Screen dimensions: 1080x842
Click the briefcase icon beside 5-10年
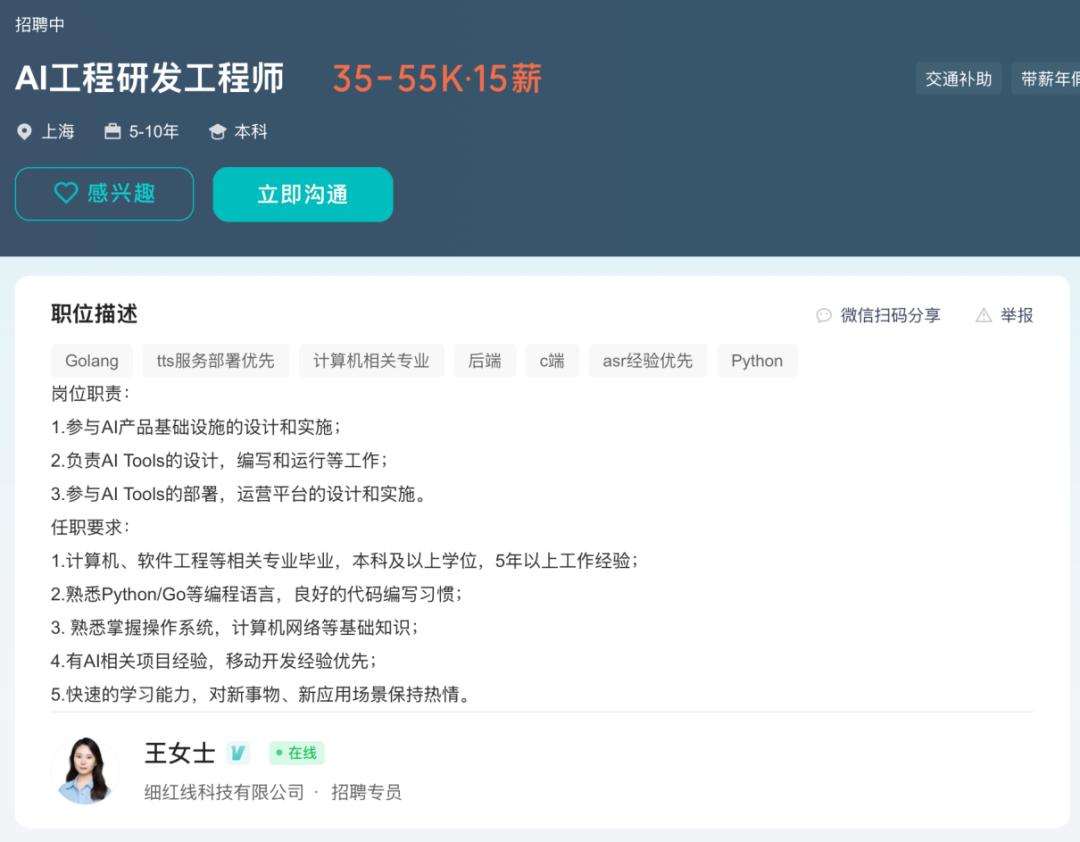pyautogui.click(x=112, y=132)
